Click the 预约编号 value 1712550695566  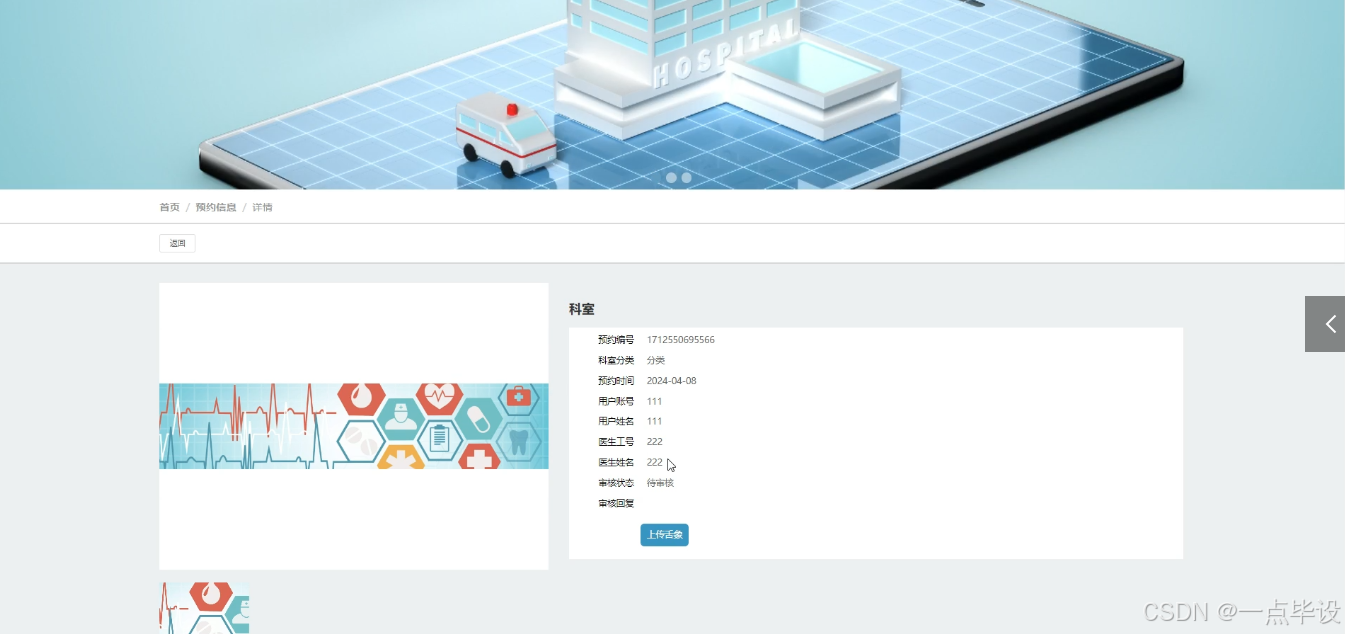[x=680, y=339]
